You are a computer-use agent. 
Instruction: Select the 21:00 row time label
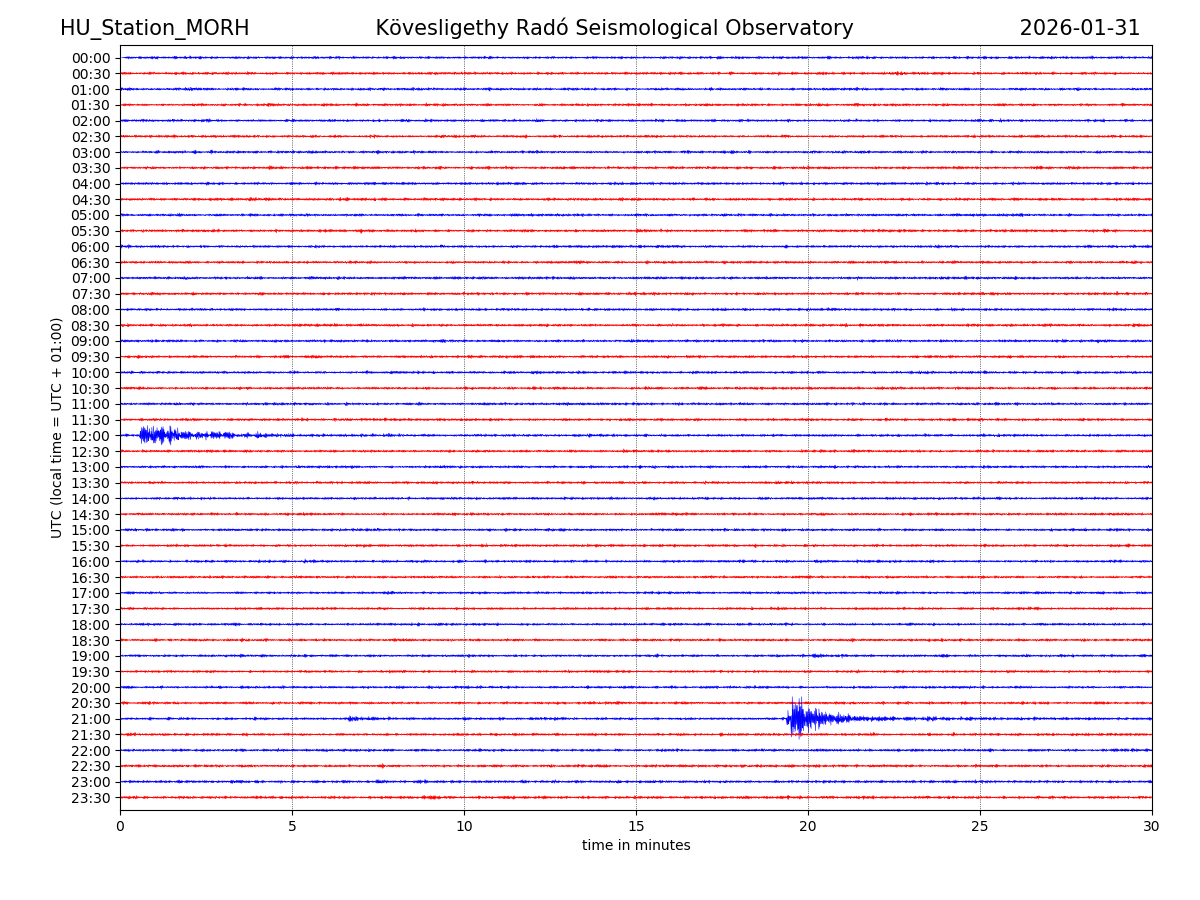[x=90, y=719]
